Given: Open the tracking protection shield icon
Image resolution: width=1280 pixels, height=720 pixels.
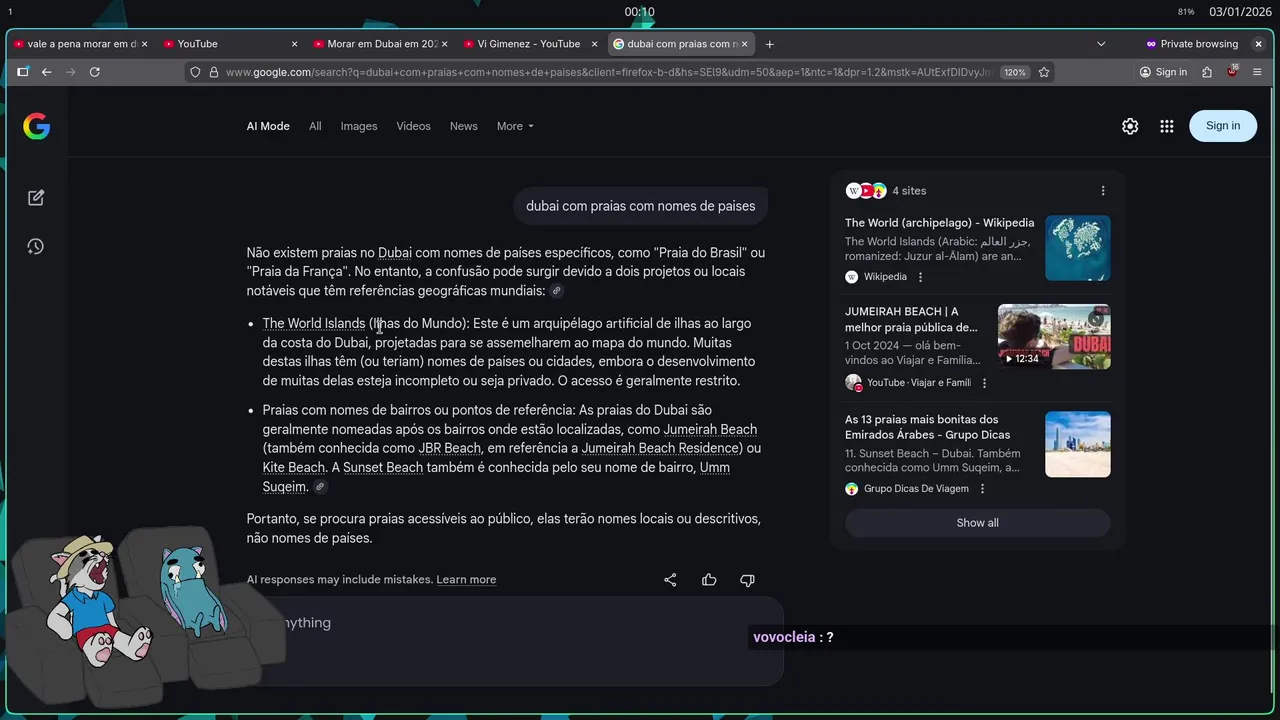Looking at the screenshot, I should tap(195, 72).
